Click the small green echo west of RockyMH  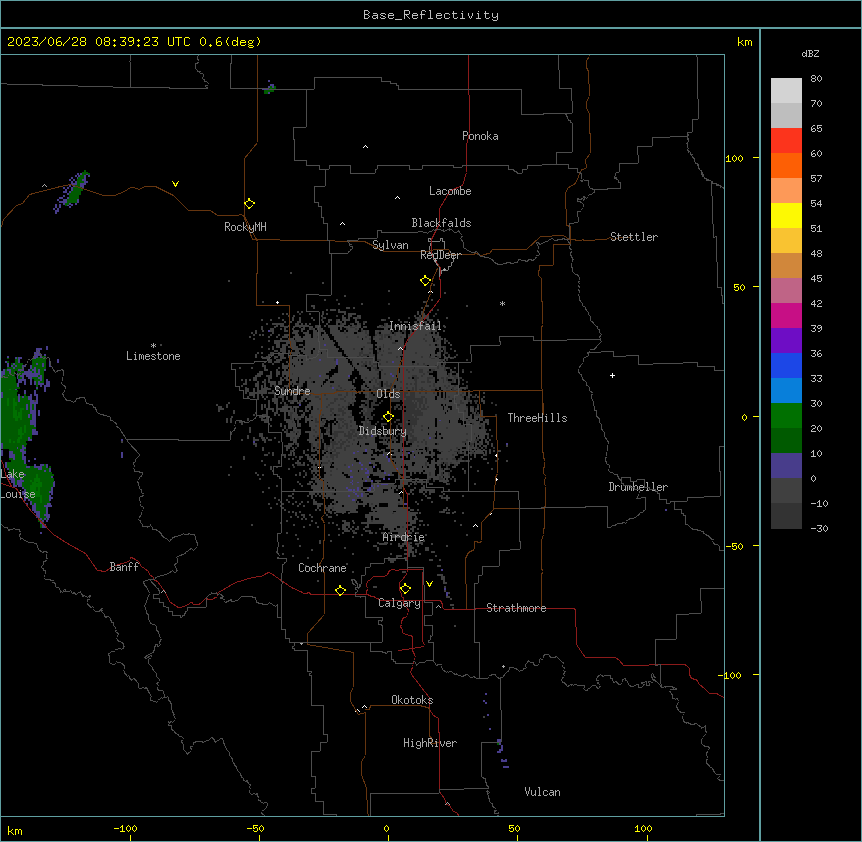[x=75, y=190]
